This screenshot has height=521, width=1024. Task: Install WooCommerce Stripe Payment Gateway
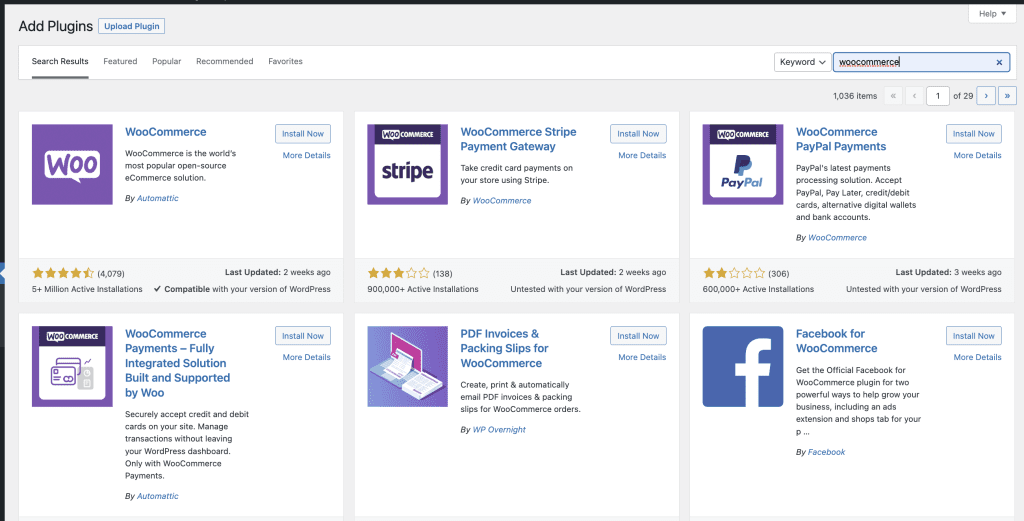click(x=638, y=134)
